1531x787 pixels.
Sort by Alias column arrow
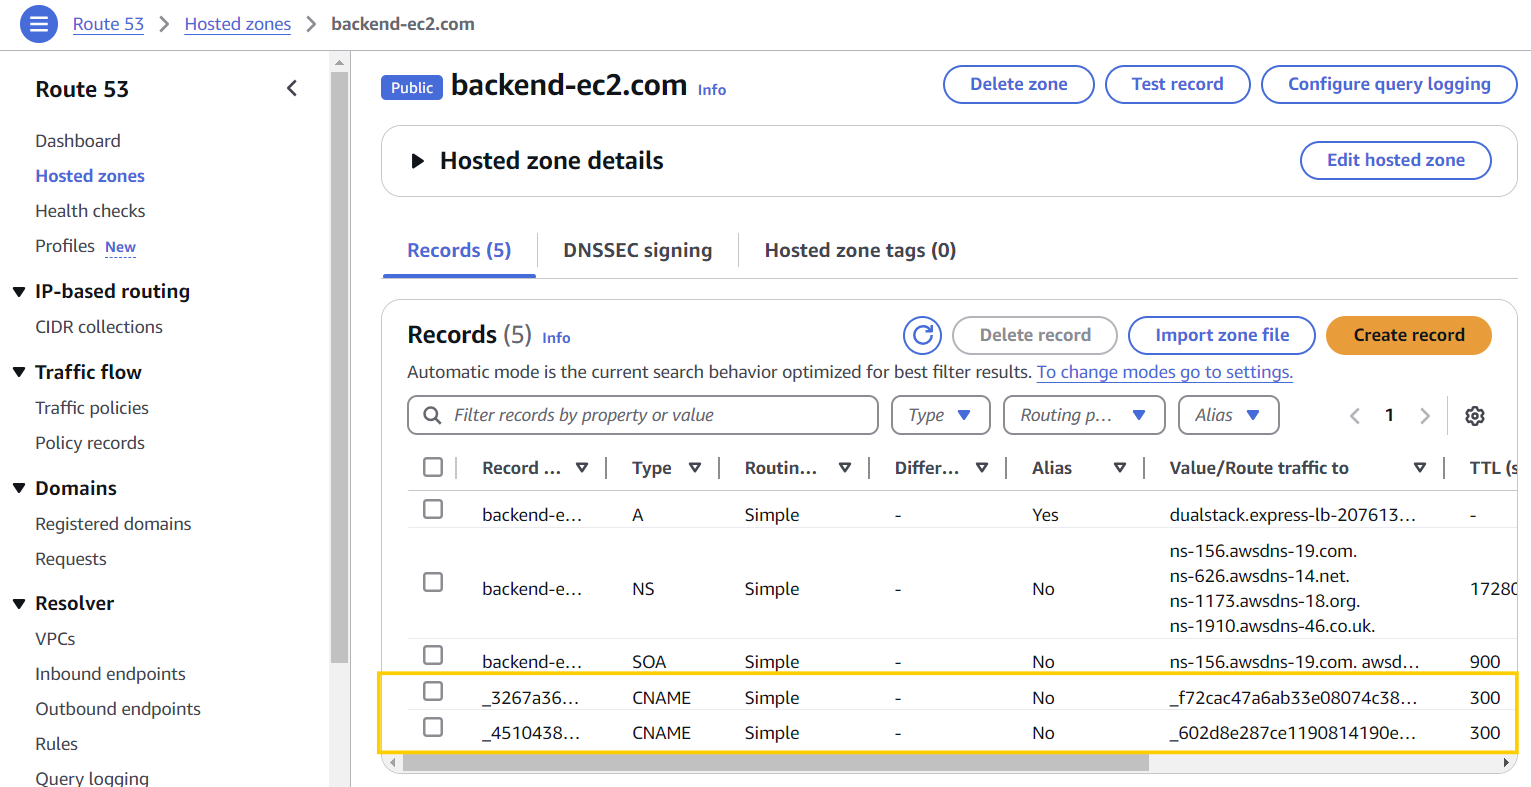coord(1120,468)
